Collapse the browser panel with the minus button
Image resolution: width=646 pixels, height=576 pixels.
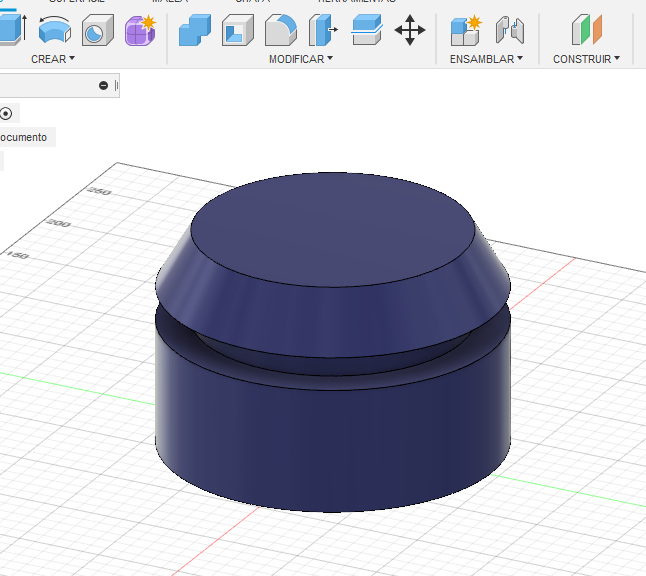103,86
